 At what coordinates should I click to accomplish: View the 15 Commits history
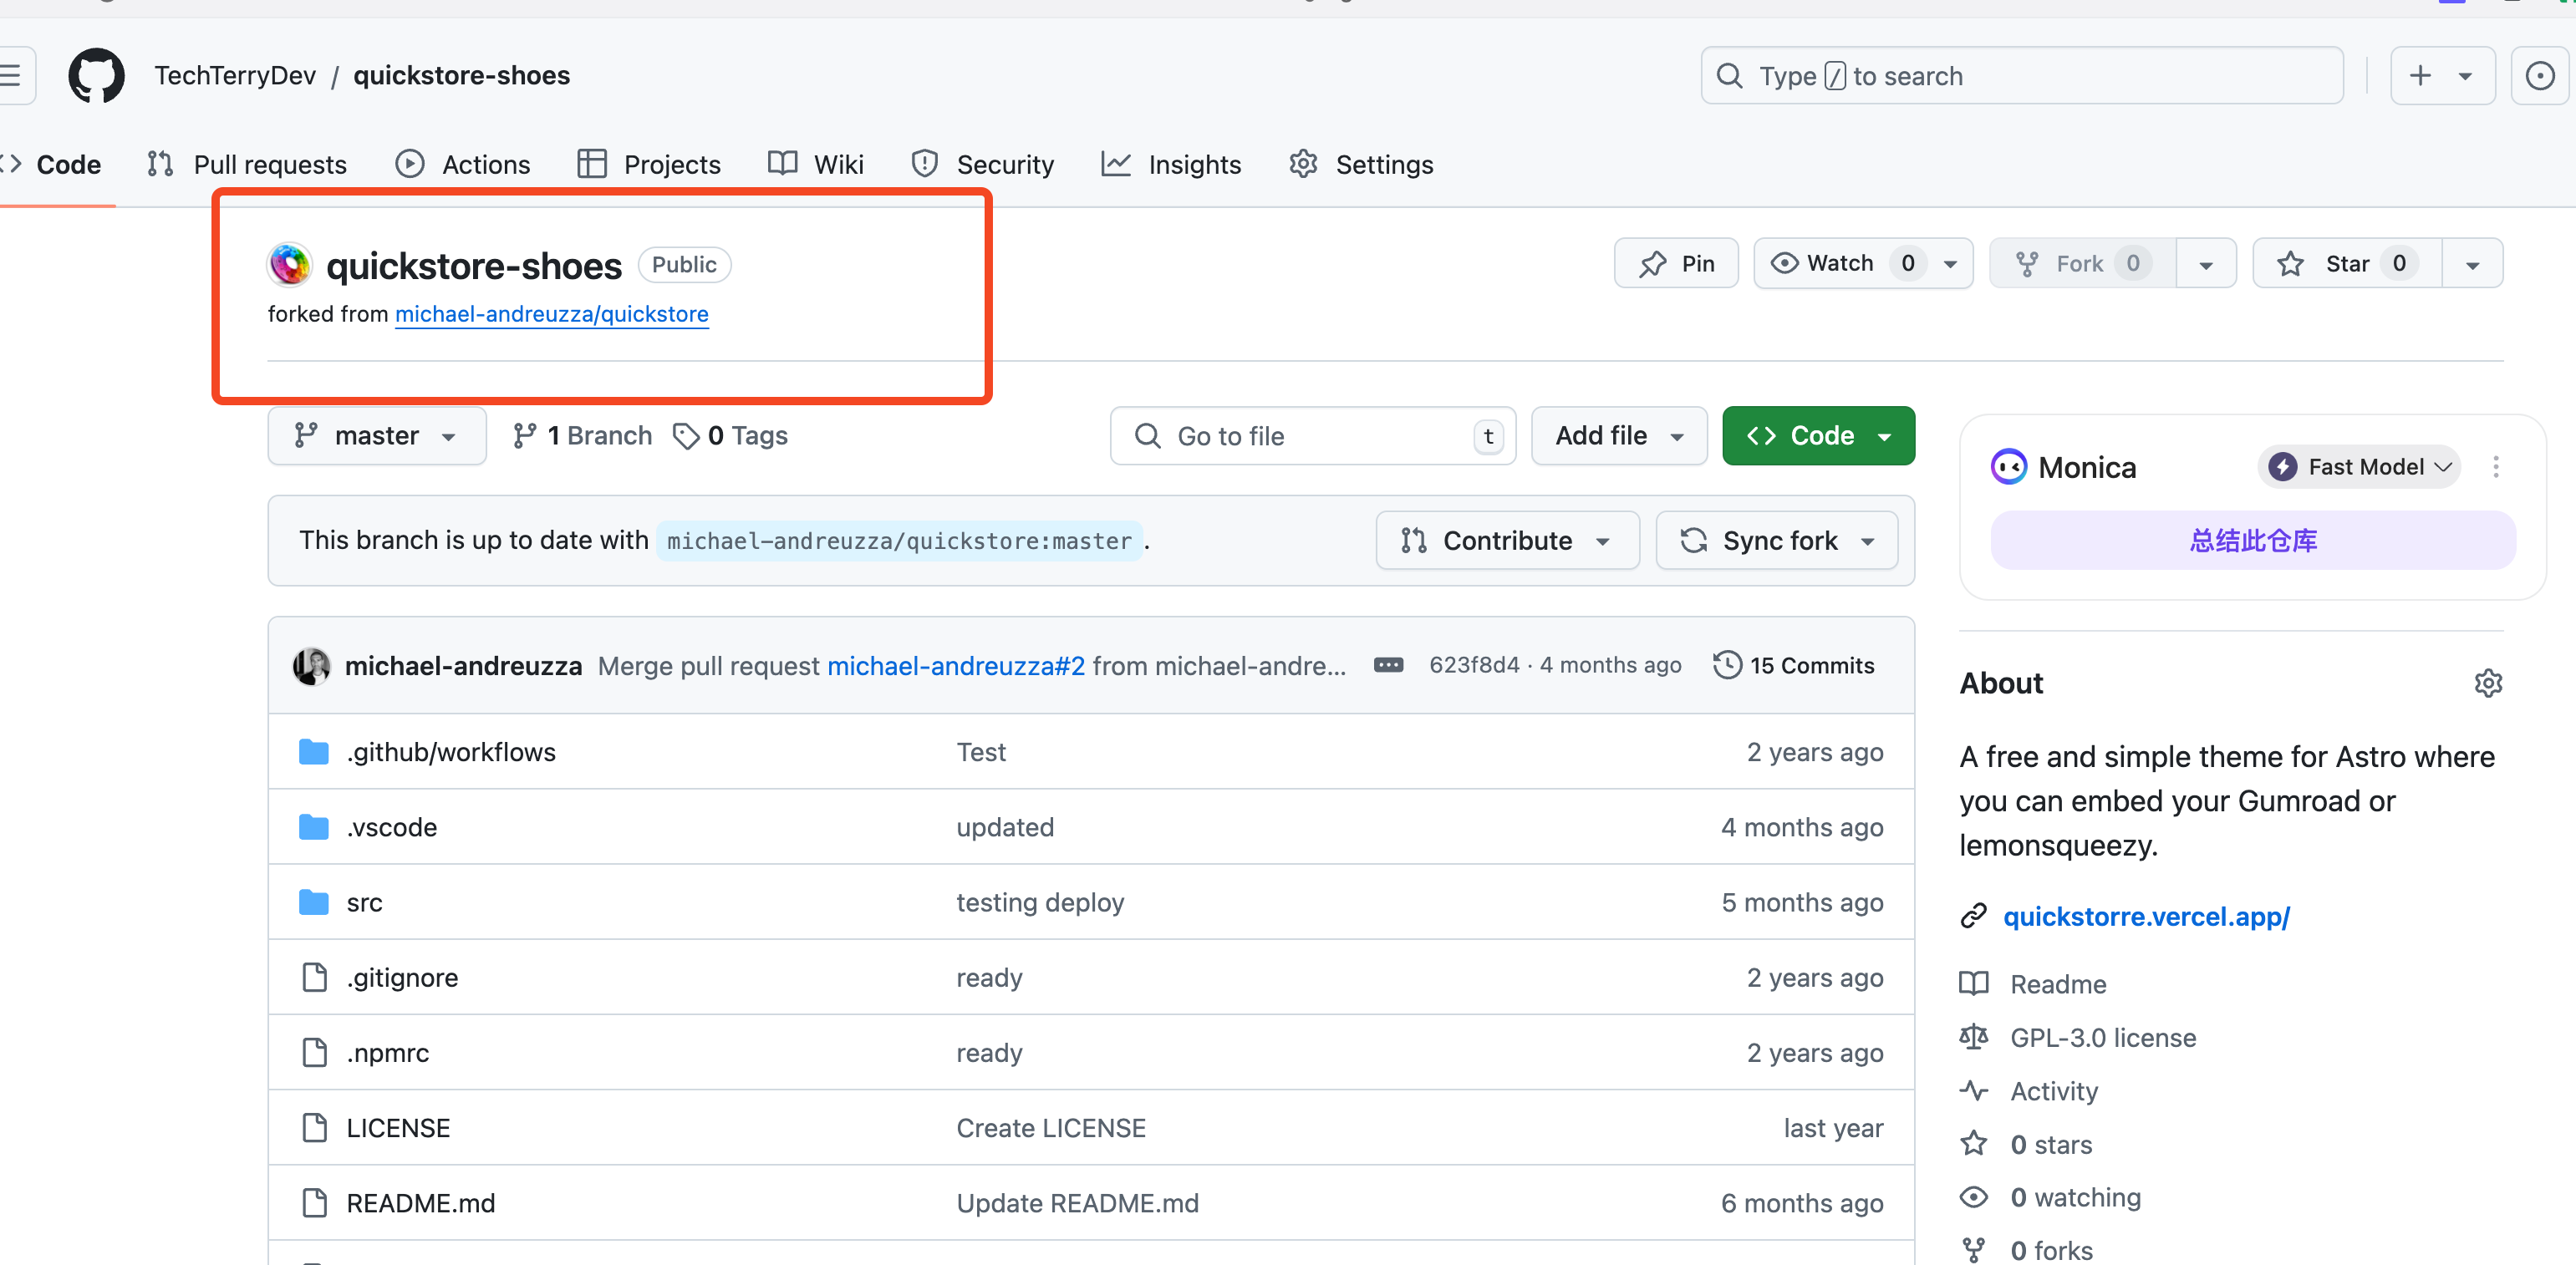(1794, 665)
